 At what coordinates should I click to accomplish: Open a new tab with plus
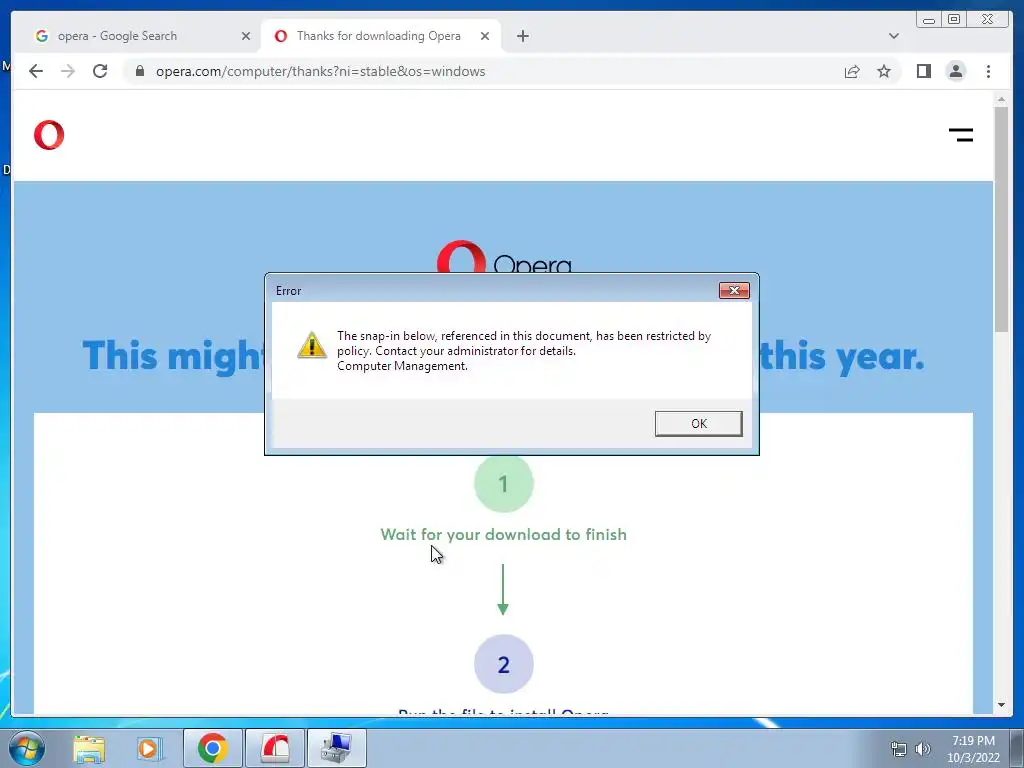pyautogui.click(x=522, y=36)
